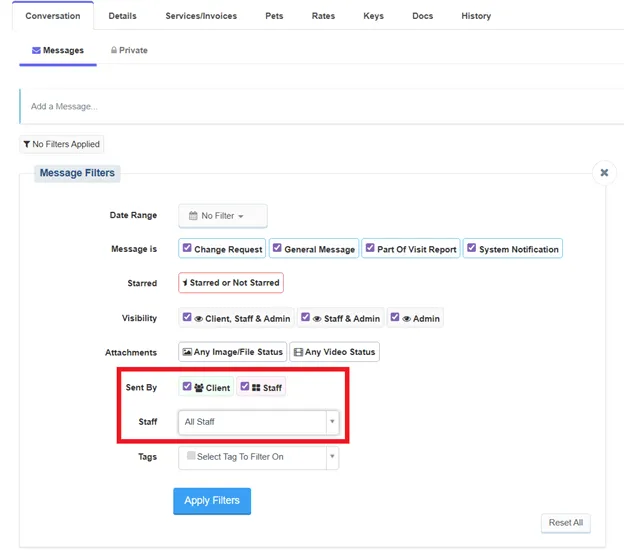Uncheck Sent By Staff checkbox

(x=245, y=387)
